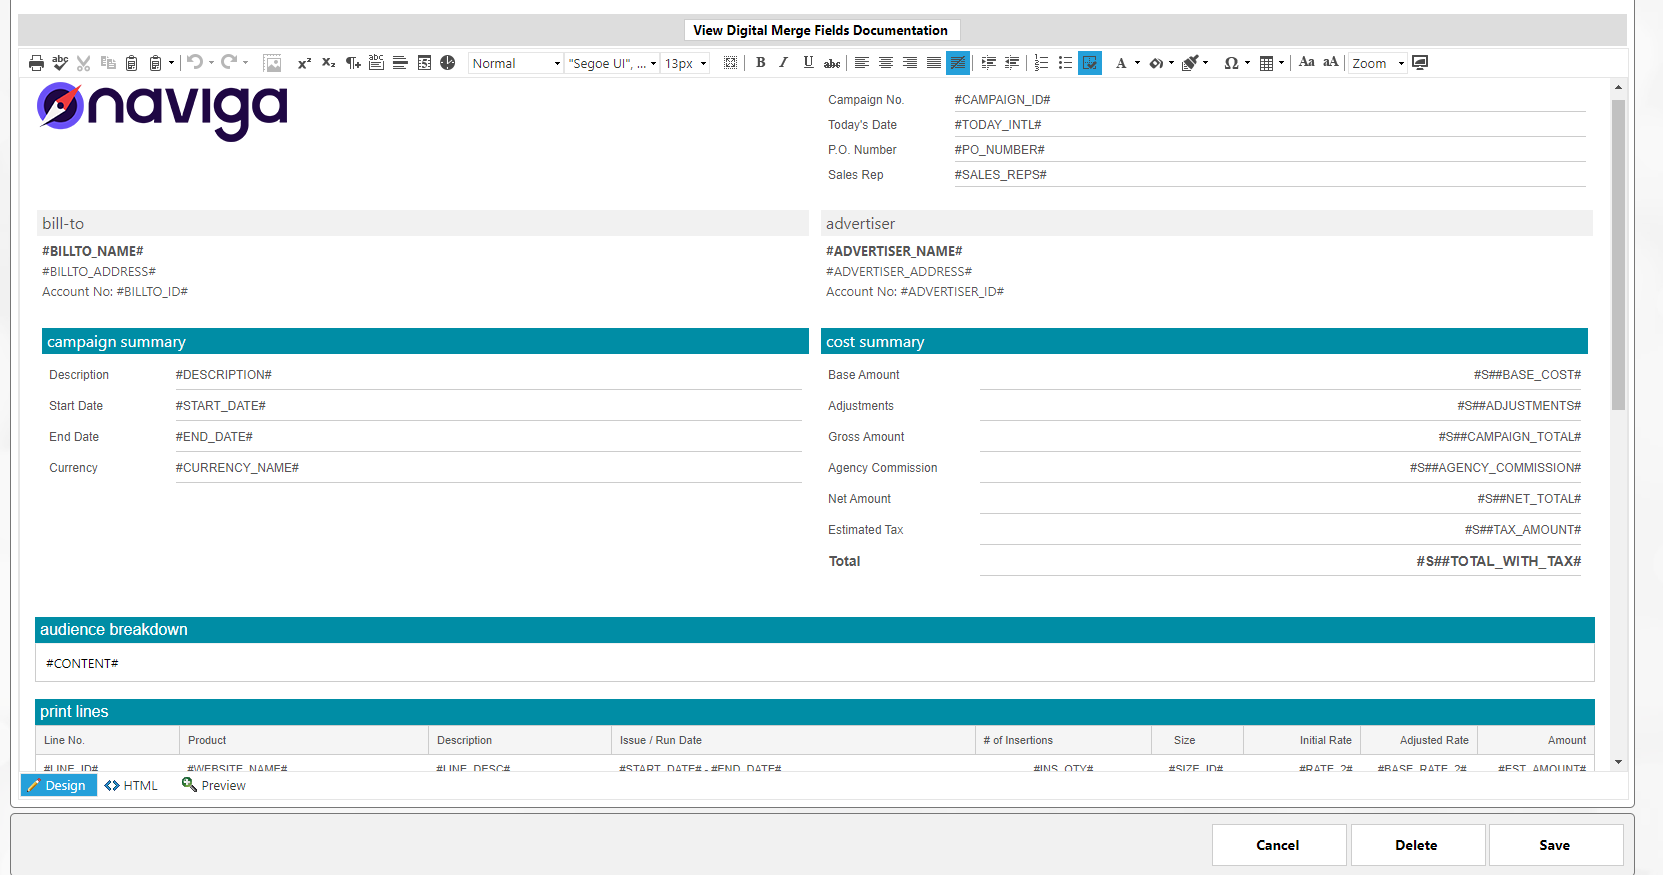Expand the Segoe UI font name dropdown
Viewport: 1663px width, 875px height.
612,63
